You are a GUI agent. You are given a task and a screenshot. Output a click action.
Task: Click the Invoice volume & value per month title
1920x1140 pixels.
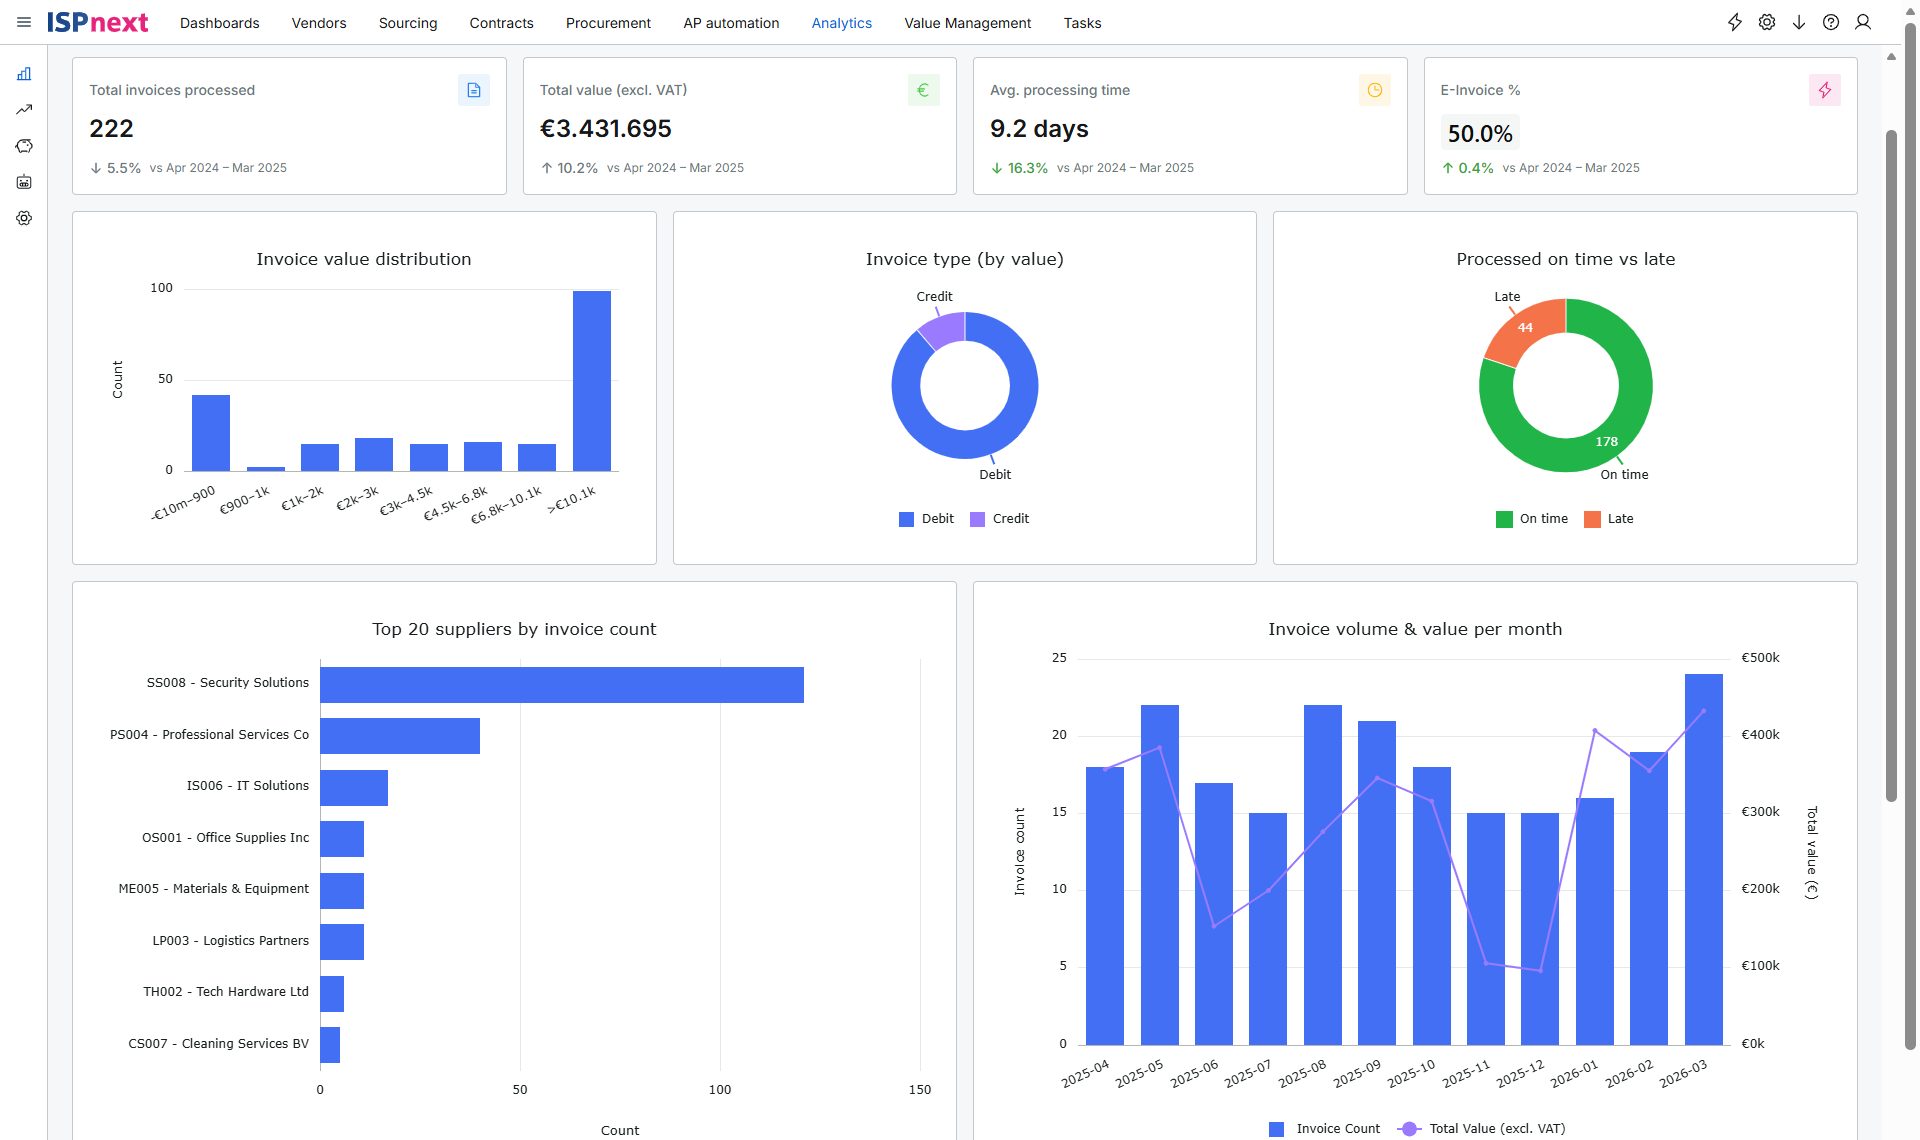tap(1415, 630)
